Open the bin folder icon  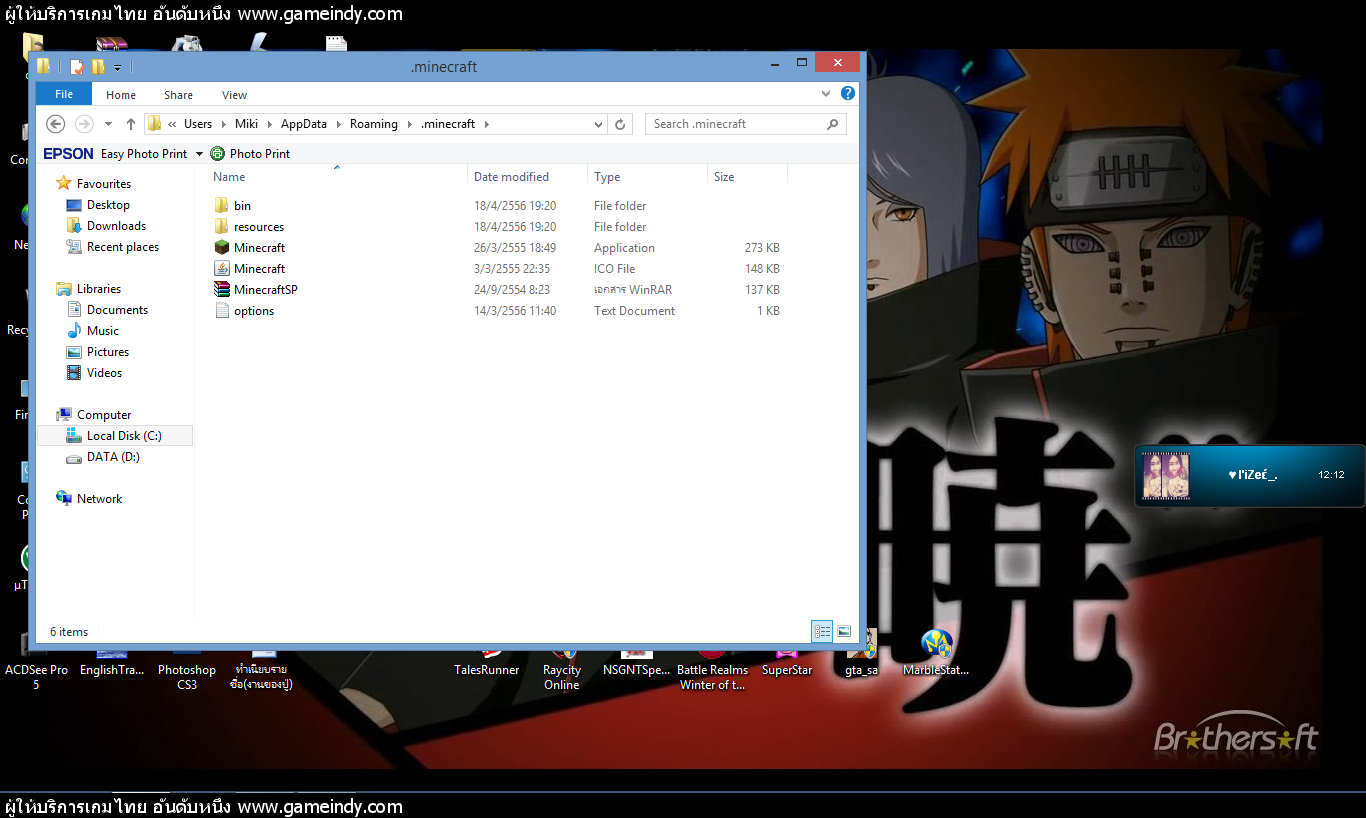pos(222,205)
